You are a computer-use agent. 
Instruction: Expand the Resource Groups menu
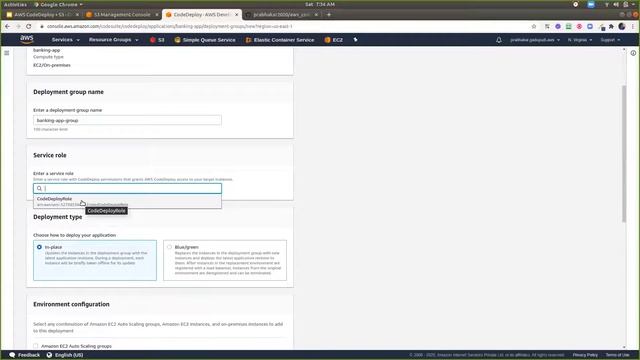coord(113,40)
